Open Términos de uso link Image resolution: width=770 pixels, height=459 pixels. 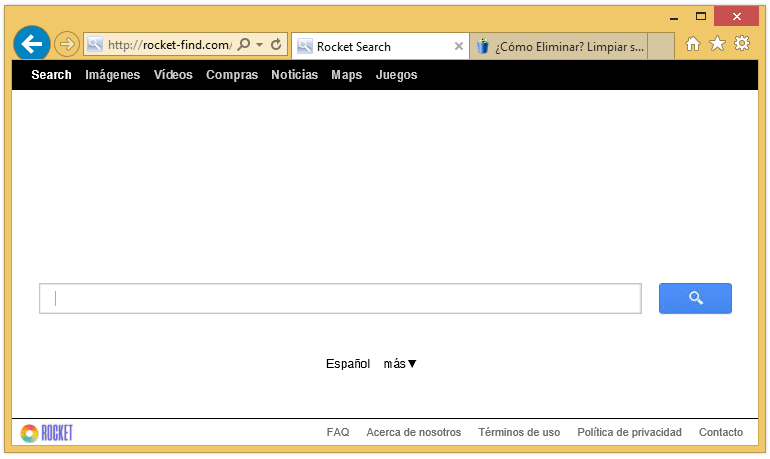tap(519, 432)
